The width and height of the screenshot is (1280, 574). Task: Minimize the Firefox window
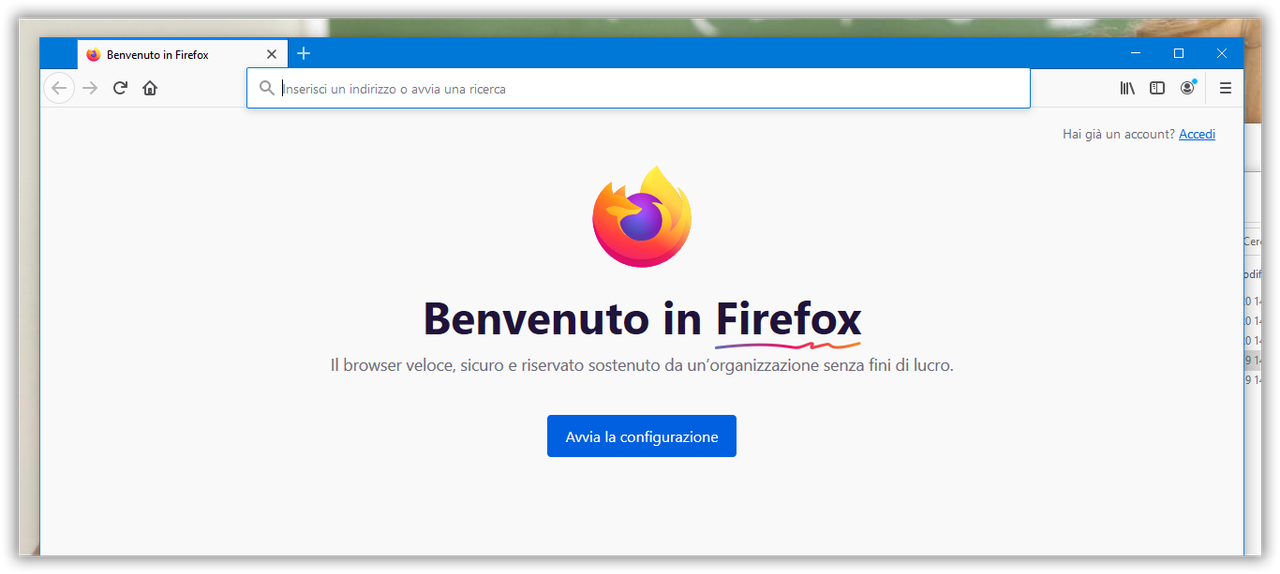1135,53
